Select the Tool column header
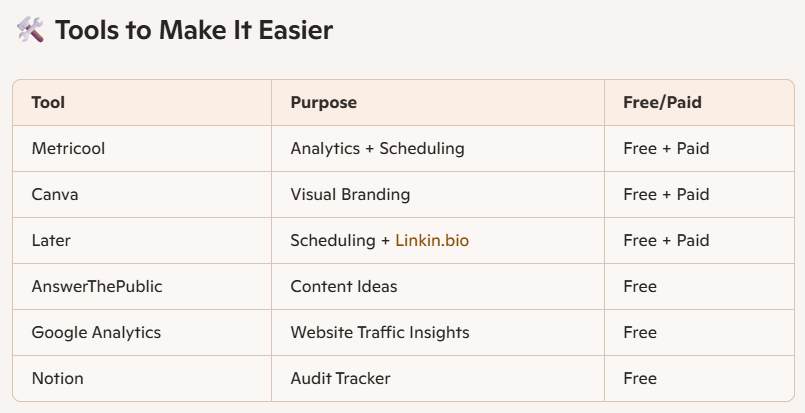 (x=142, y=102)
